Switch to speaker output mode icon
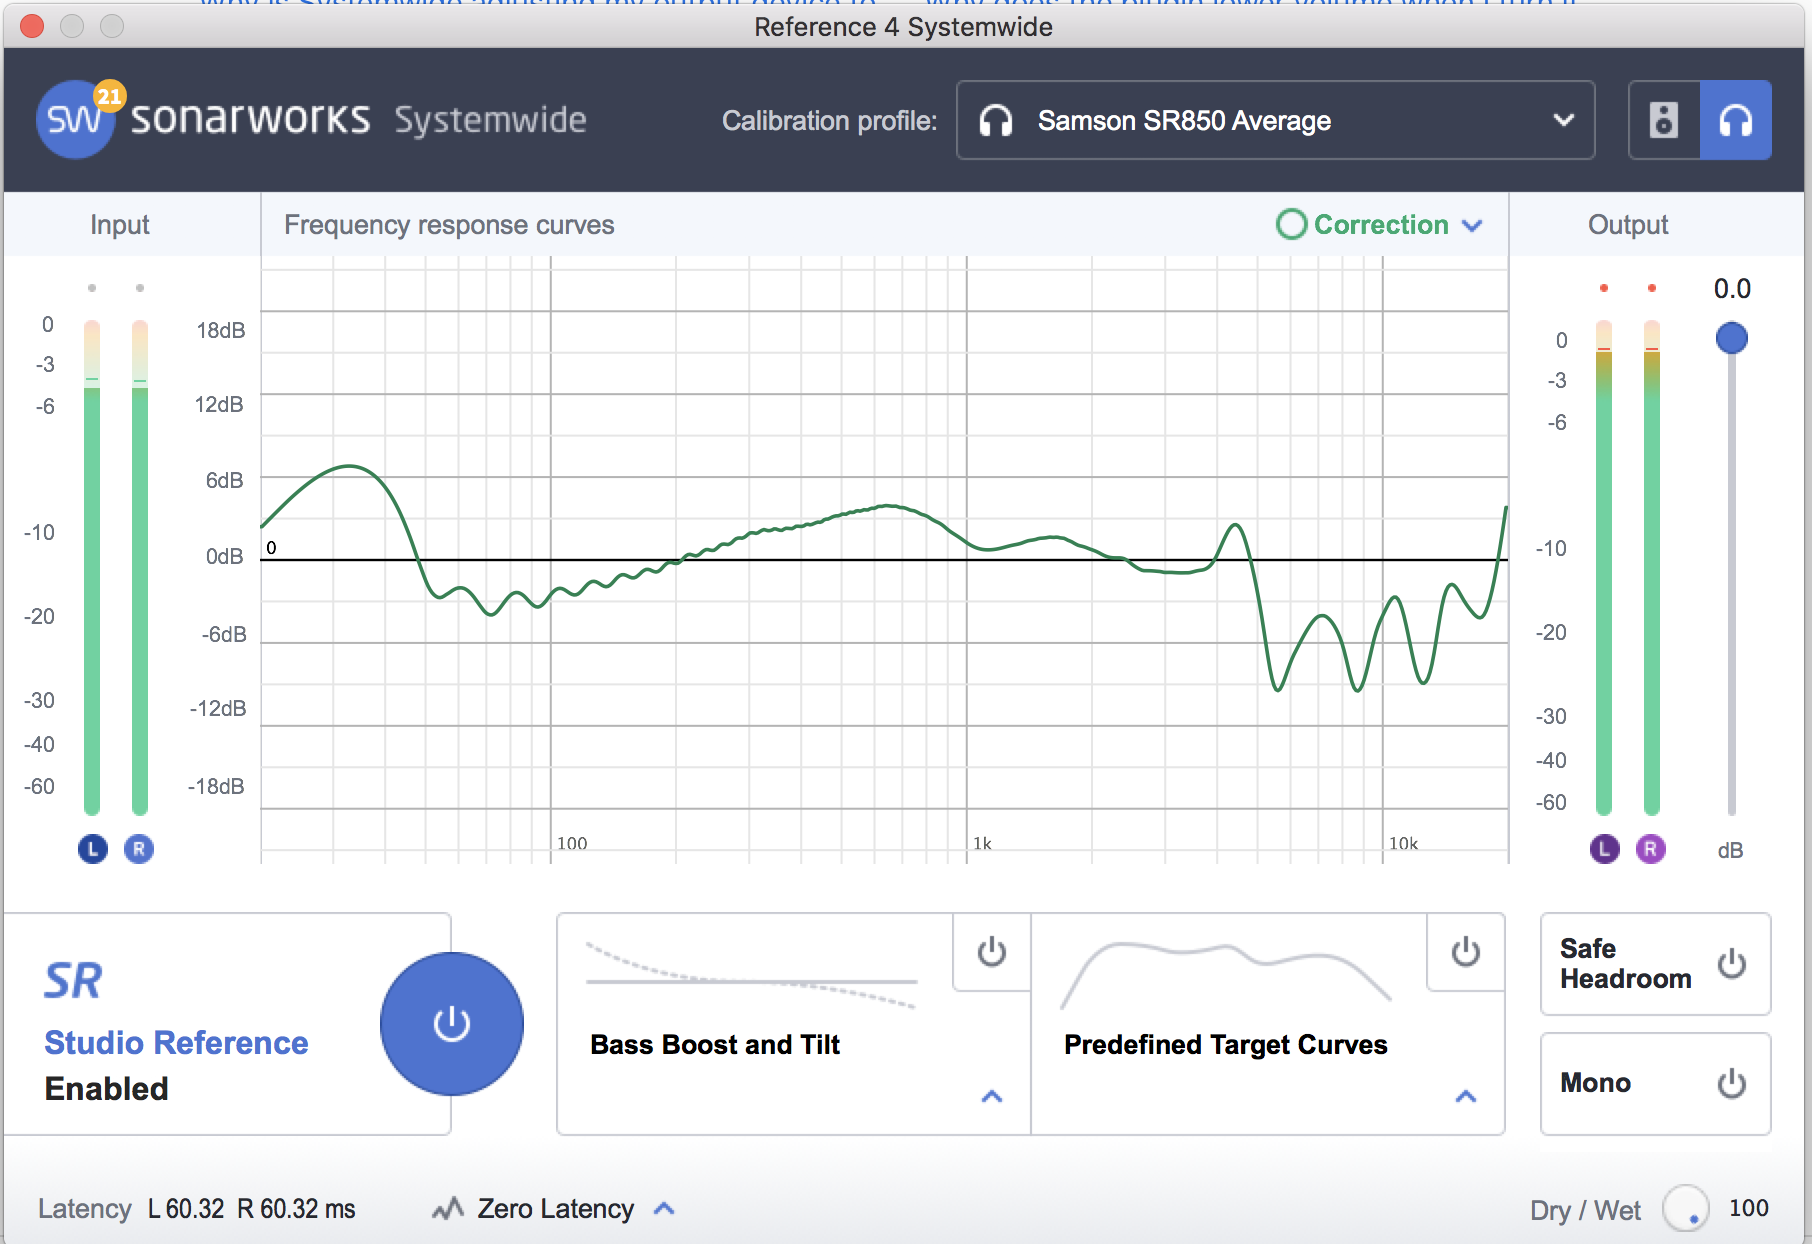The image size is (1812, 1244). pos(1664,120)
